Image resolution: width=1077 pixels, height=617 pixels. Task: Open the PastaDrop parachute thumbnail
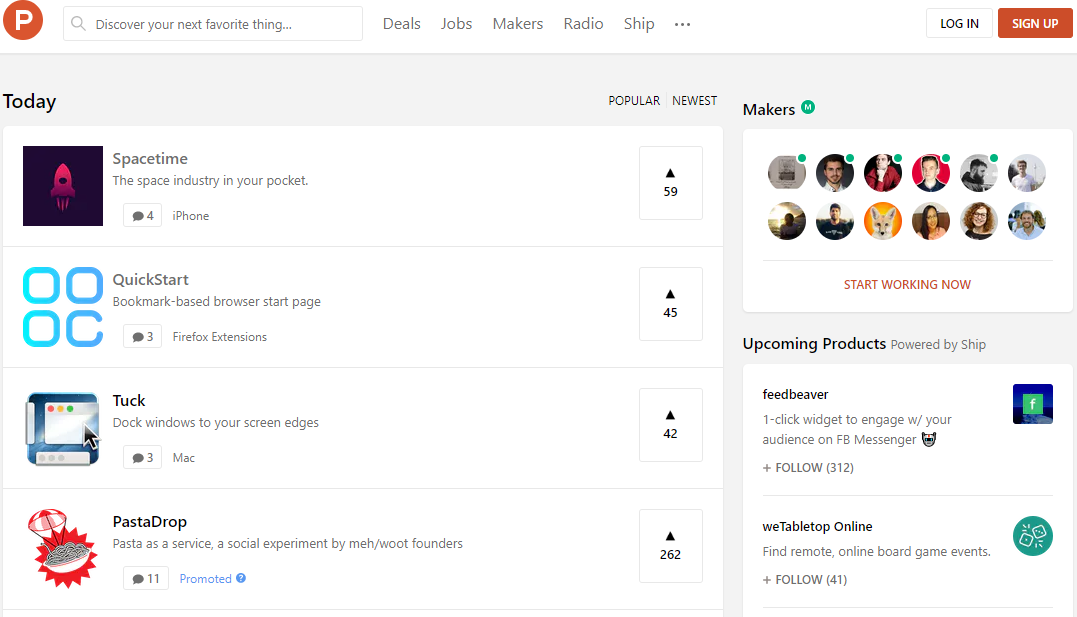coord(63,549)
